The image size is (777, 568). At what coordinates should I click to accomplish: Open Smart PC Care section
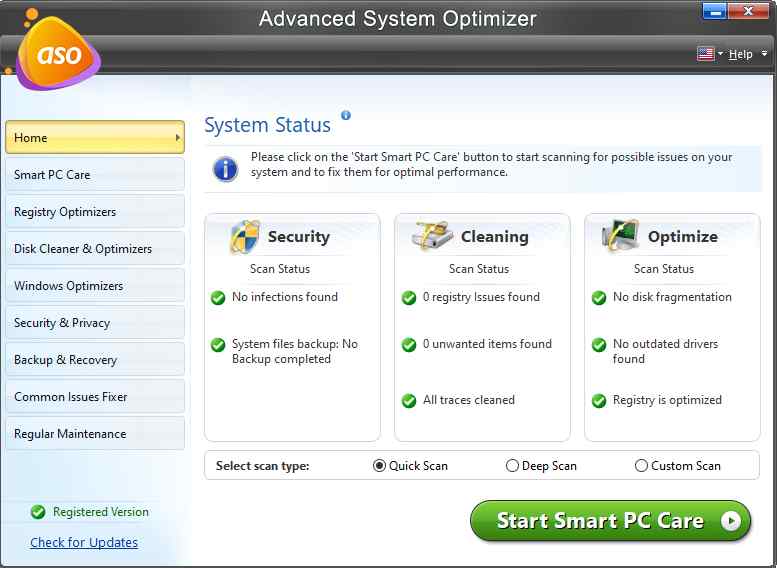95,174
